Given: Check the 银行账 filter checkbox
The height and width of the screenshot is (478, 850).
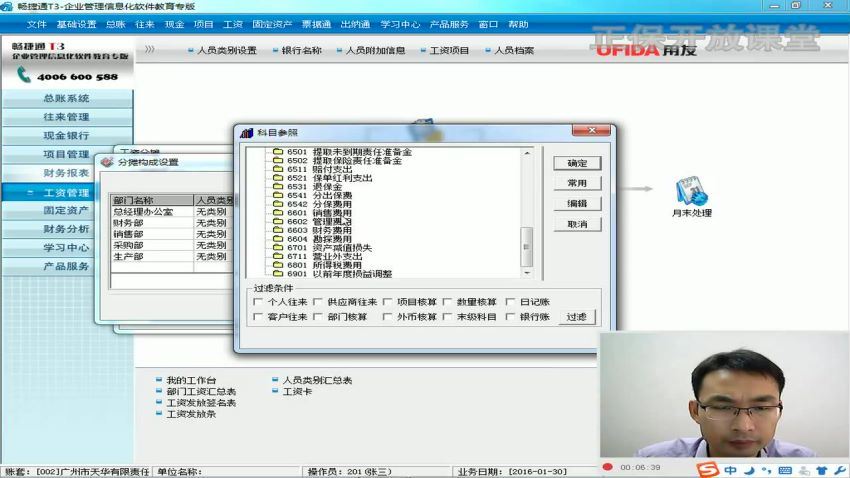Looking at the screenshot, I should coord(510,316).
